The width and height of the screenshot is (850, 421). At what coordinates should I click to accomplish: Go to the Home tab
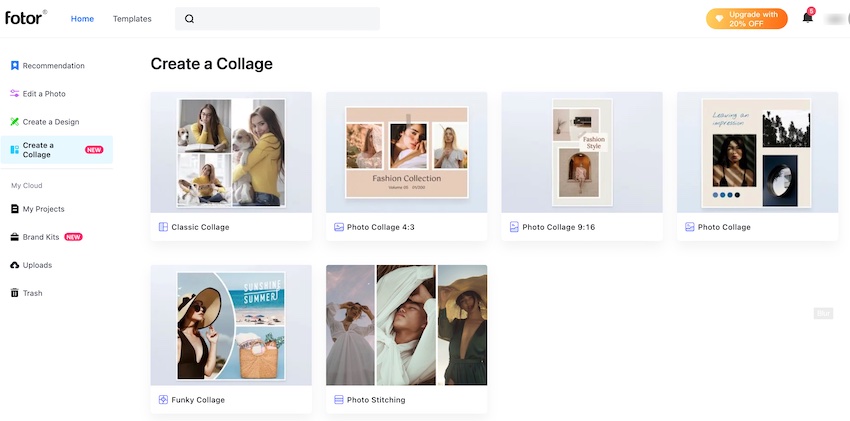click(x=82, y=18)
